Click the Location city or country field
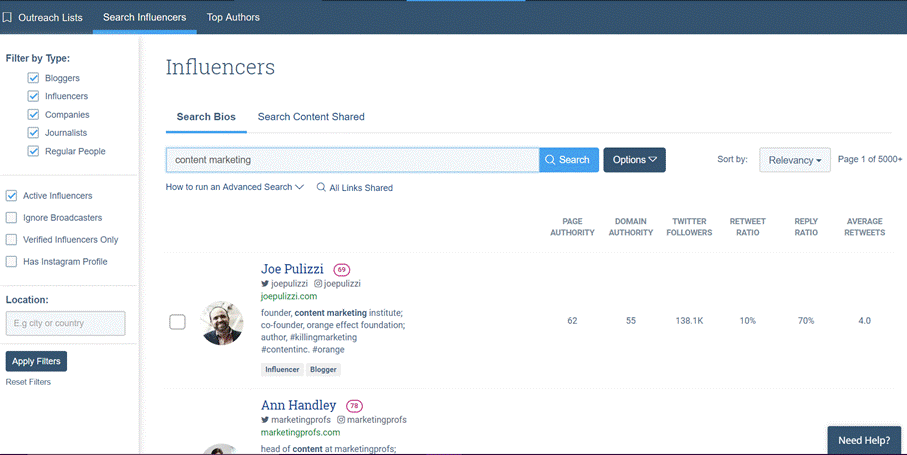The image size is (907, 455). 66,323
